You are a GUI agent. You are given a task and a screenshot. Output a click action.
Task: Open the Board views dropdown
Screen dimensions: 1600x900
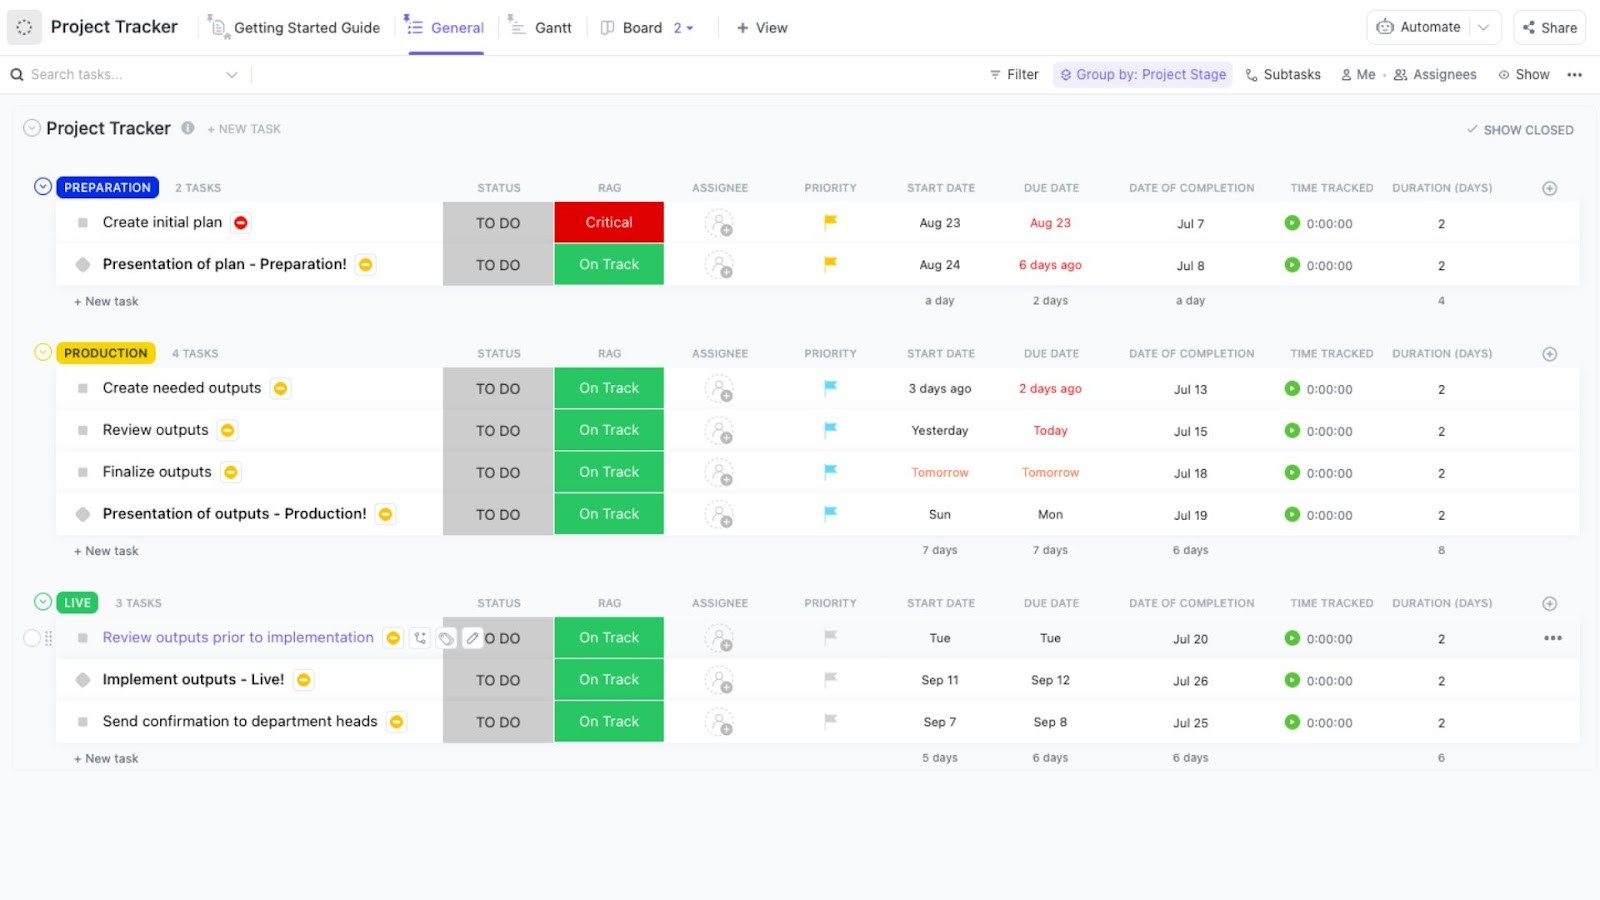[x=692, y=27]
